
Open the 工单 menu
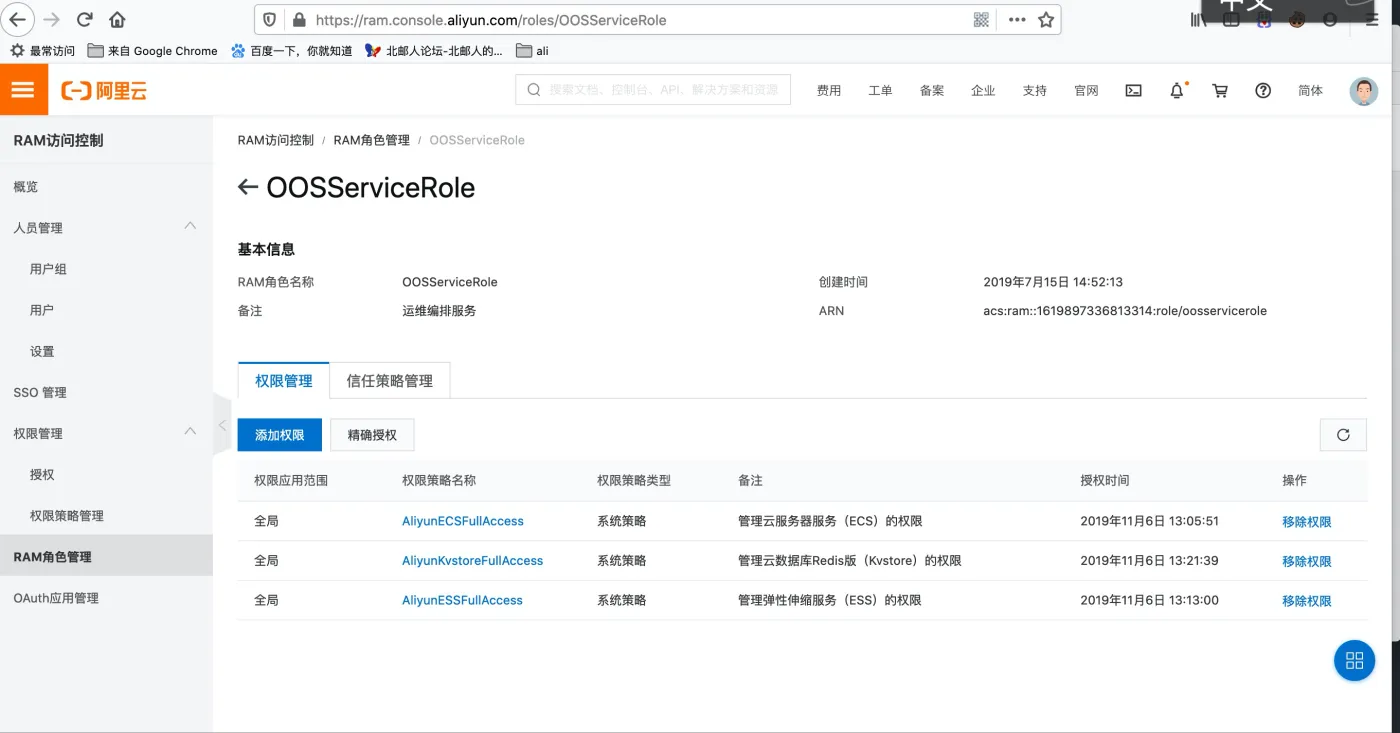(880, 90)
